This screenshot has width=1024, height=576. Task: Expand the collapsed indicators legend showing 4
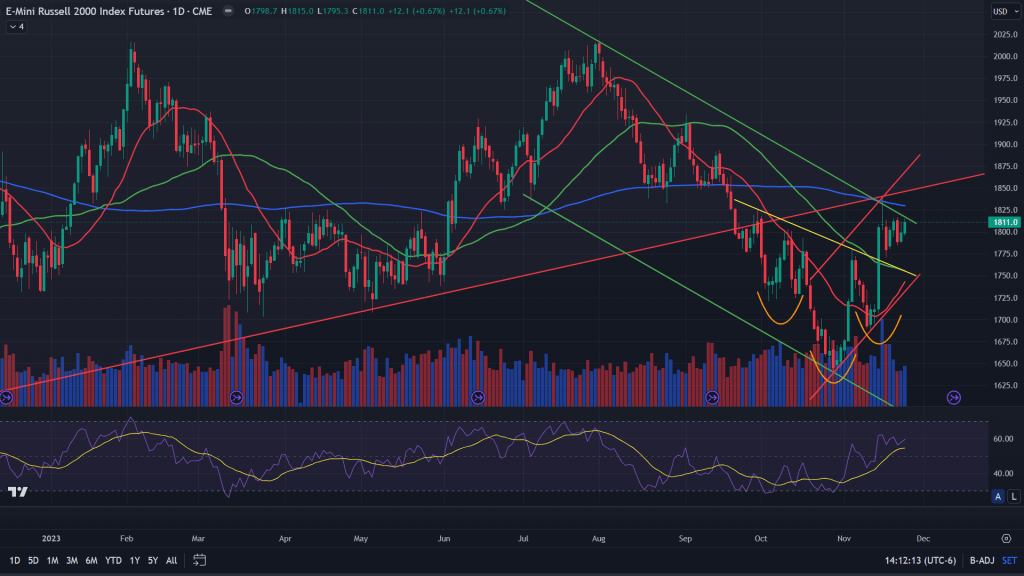17,26
